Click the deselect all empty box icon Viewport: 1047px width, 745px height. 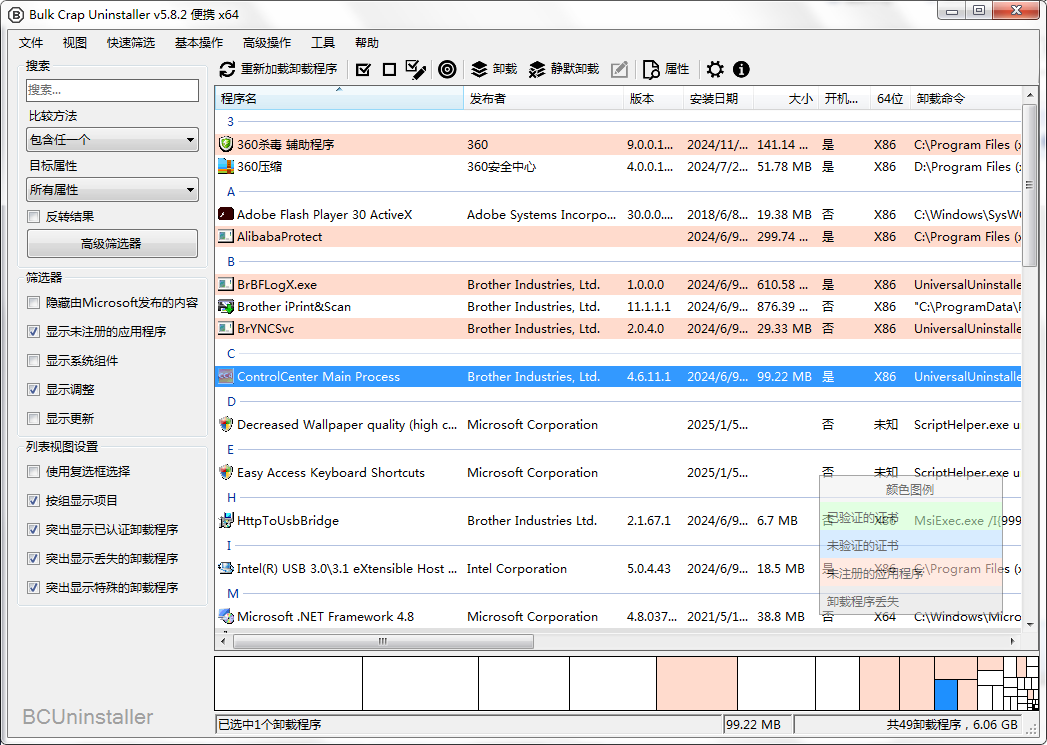[x=389, y=69]
